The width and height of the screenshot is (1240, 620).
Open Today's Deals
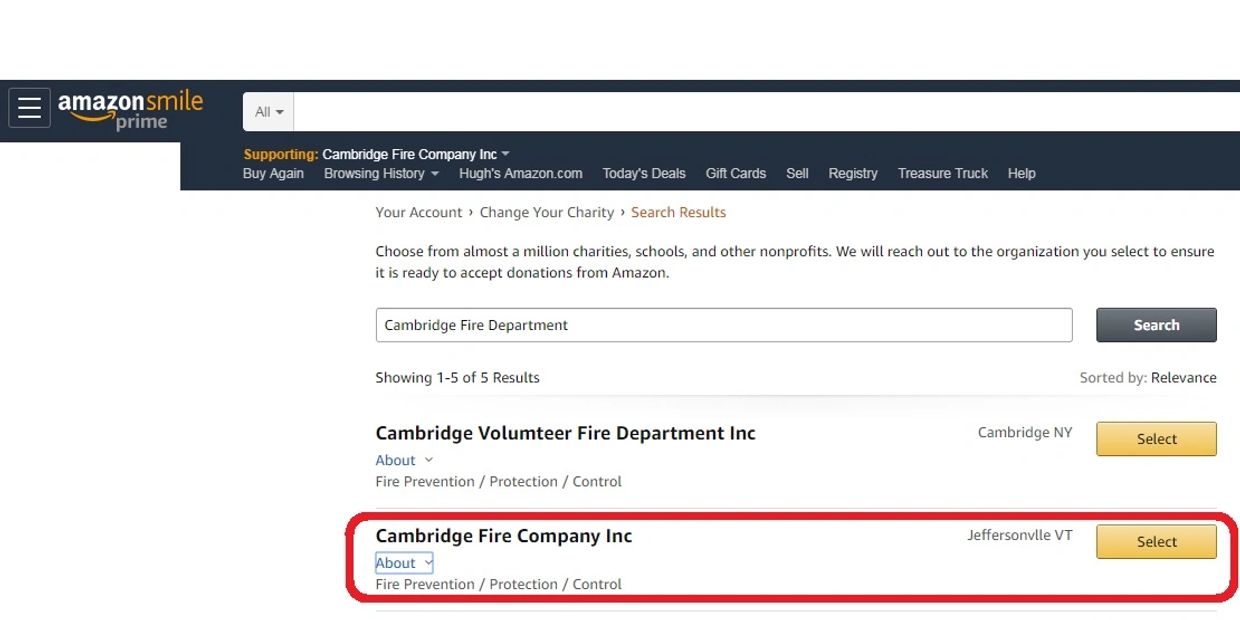(x=644, y=173)
